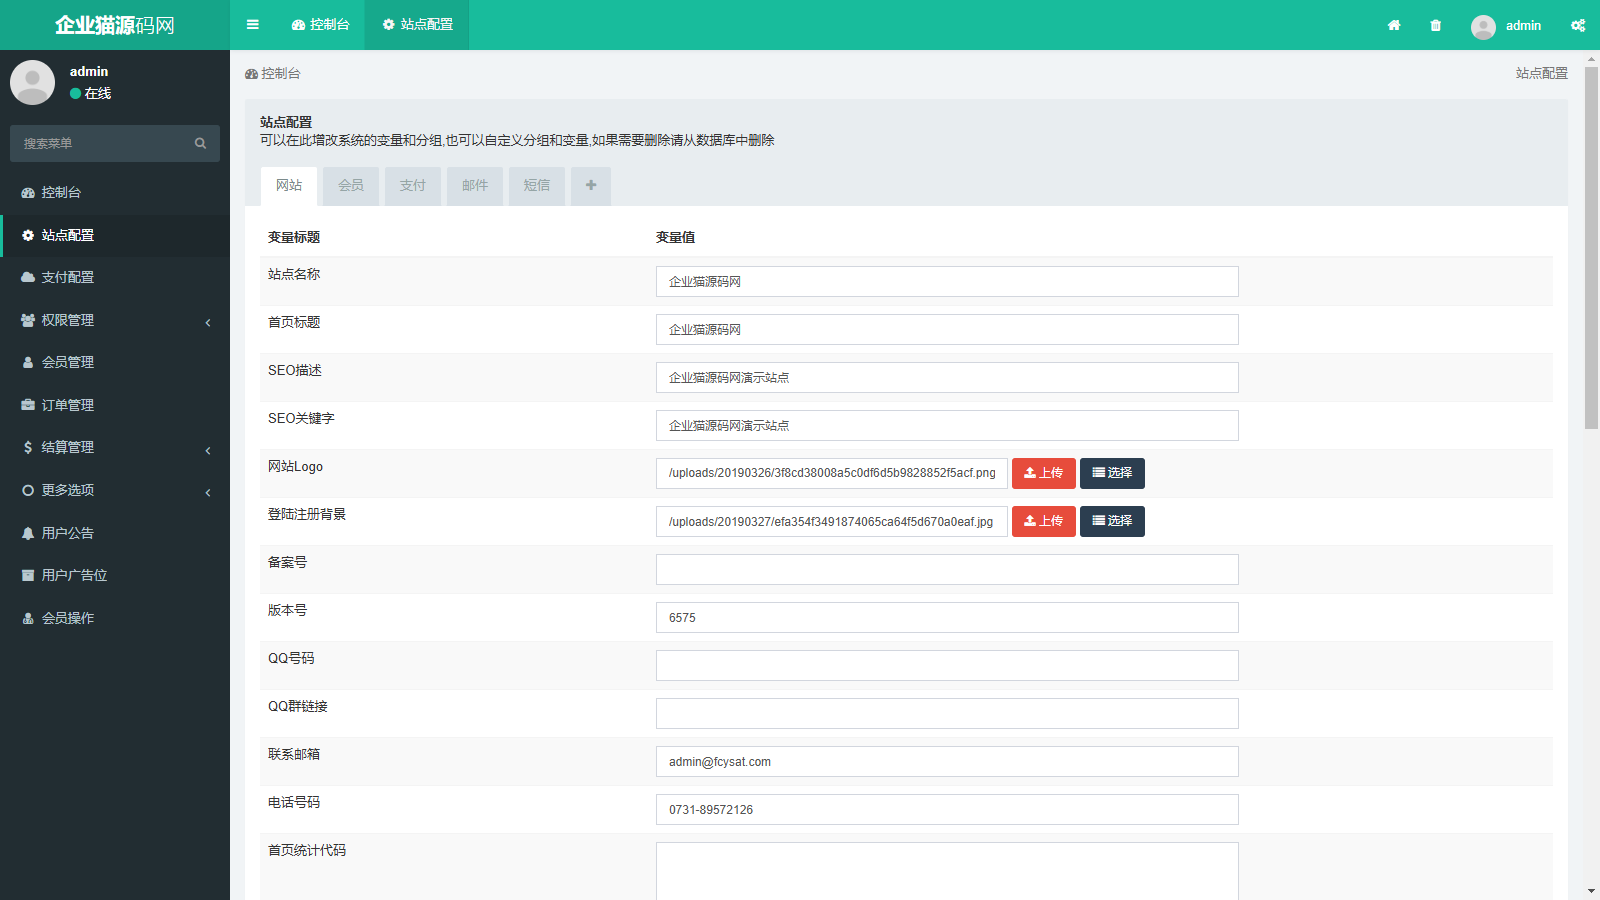The image size is (1600, 900).
Task: Click the sidebar admin profile picture
Action: (x=32, y=82)
